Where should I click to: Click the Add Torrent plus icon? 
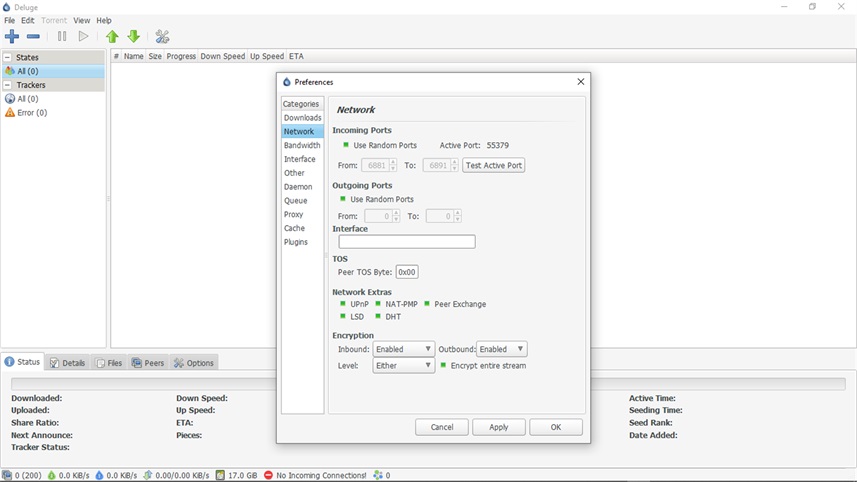coord(12,37)
